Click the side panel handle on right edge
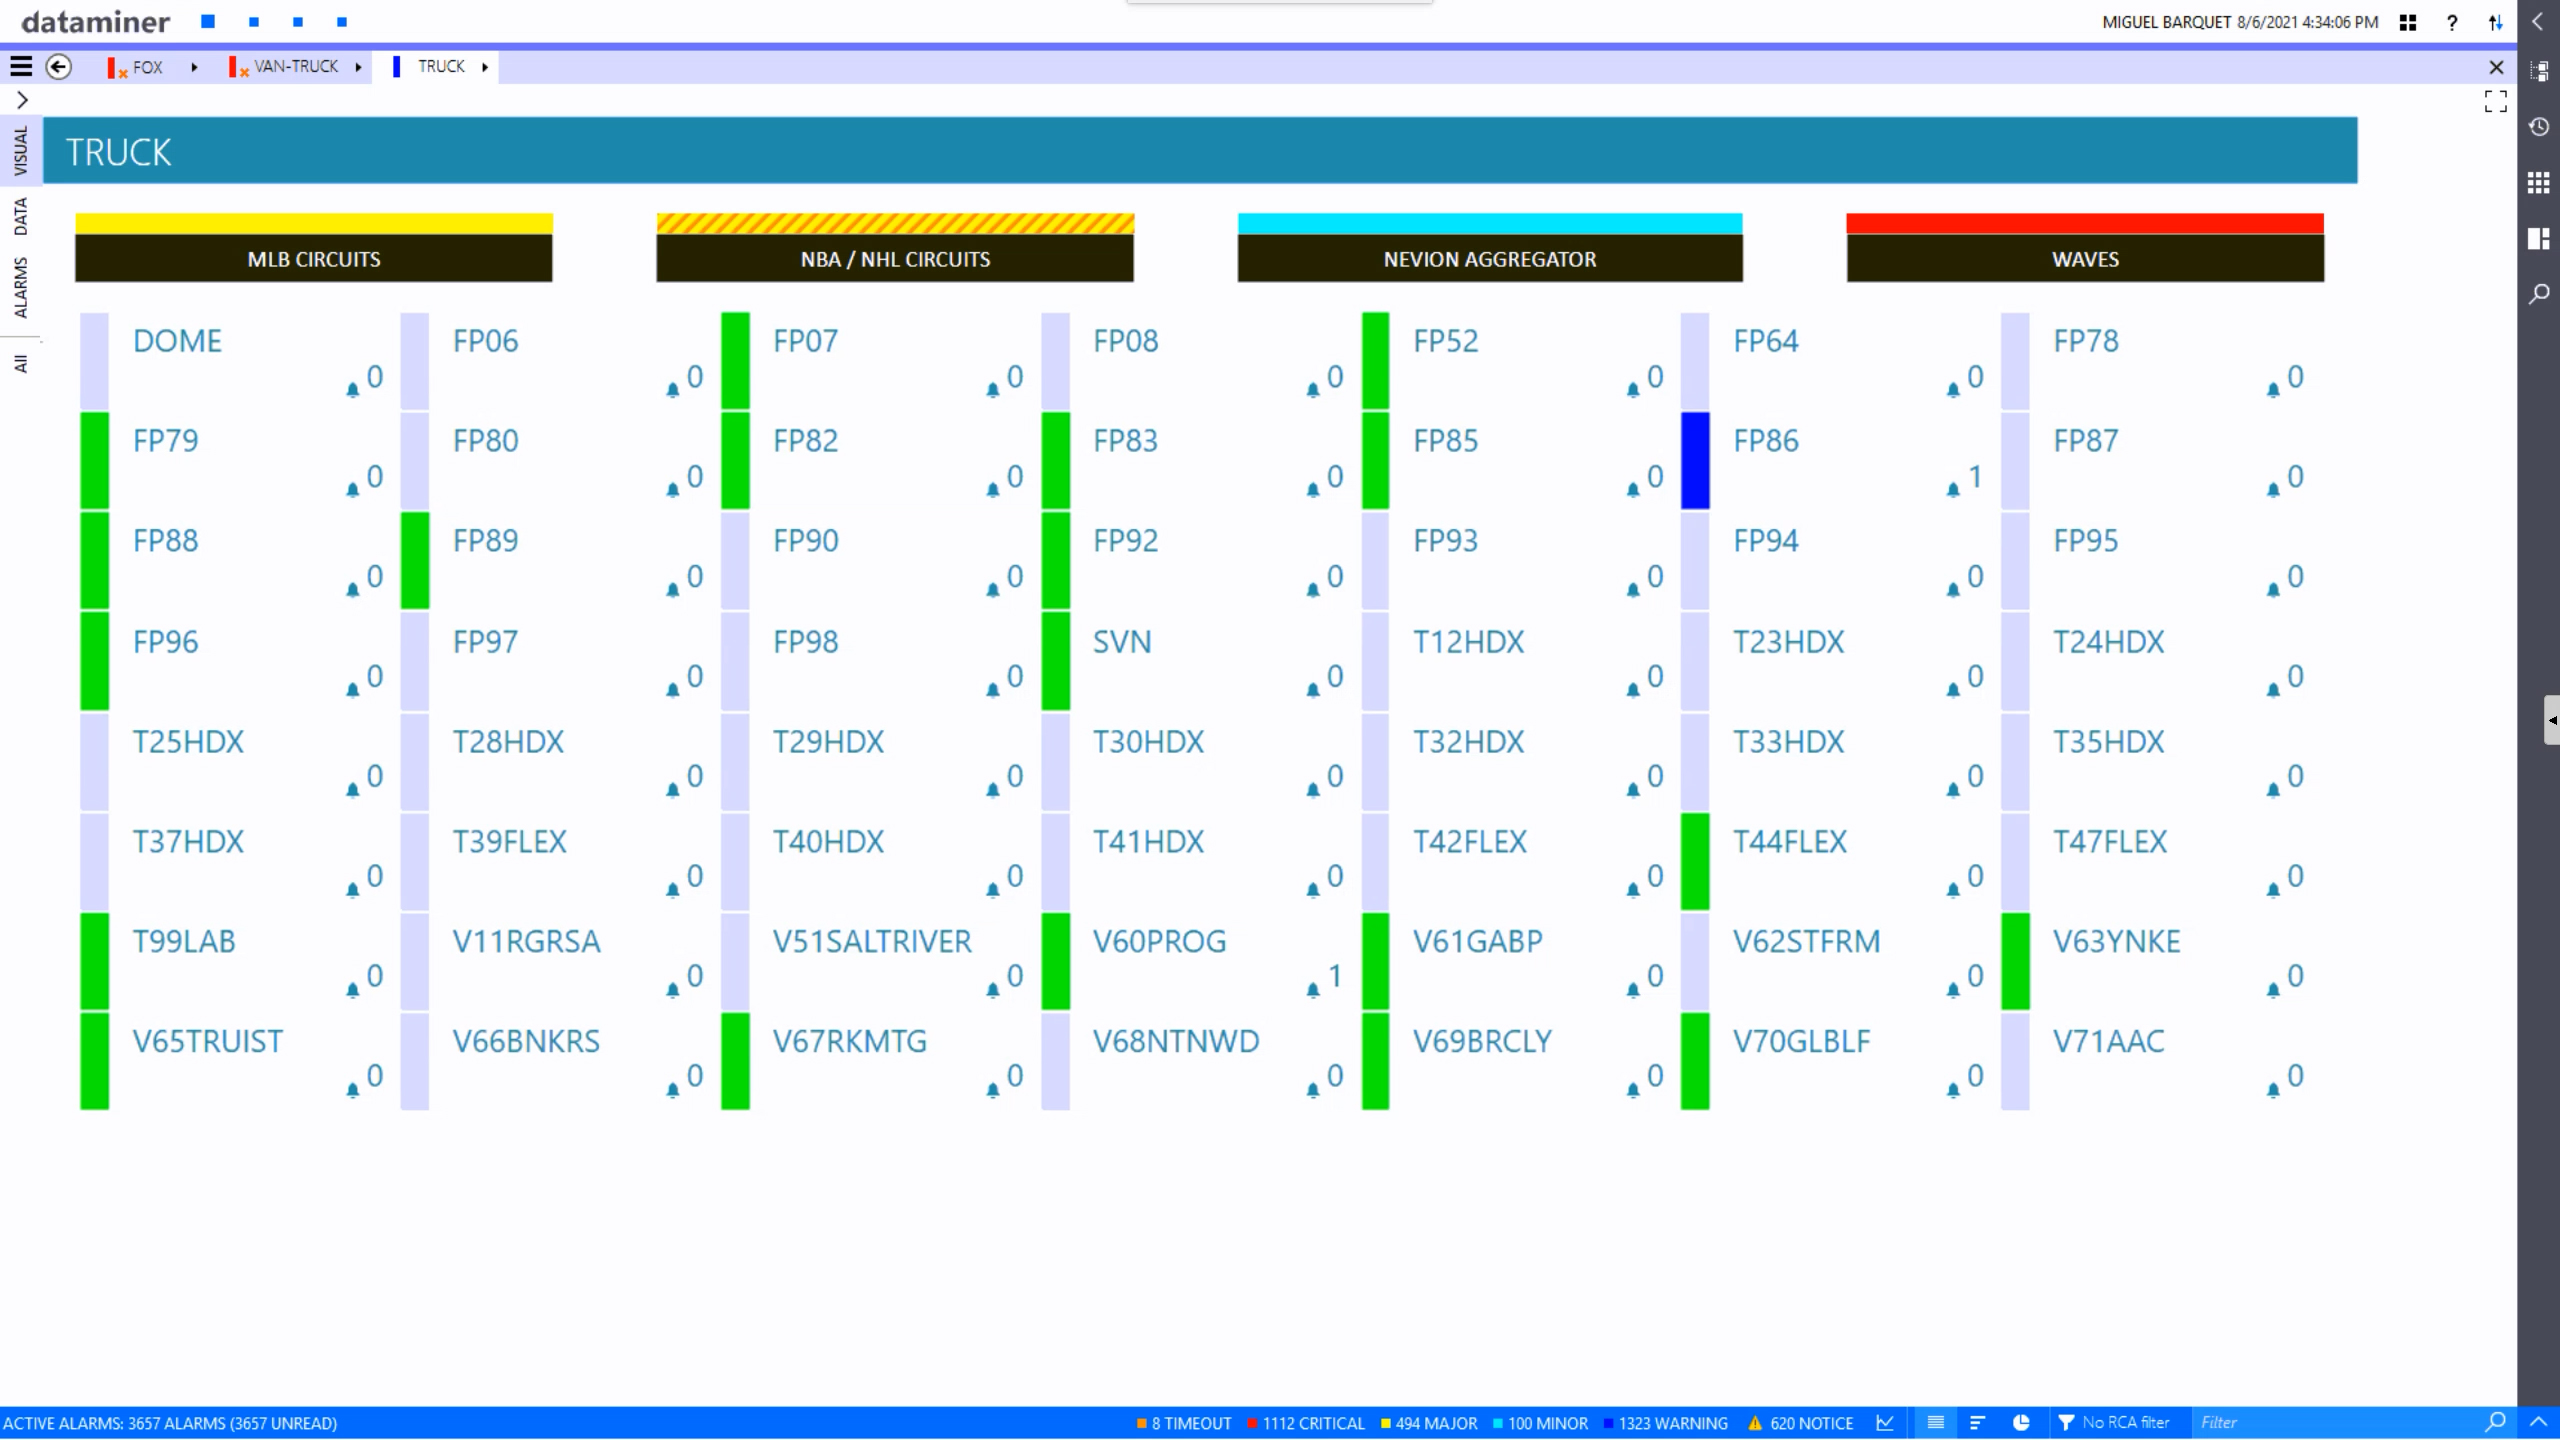 pyautogui.click(x=2552, y=720)
